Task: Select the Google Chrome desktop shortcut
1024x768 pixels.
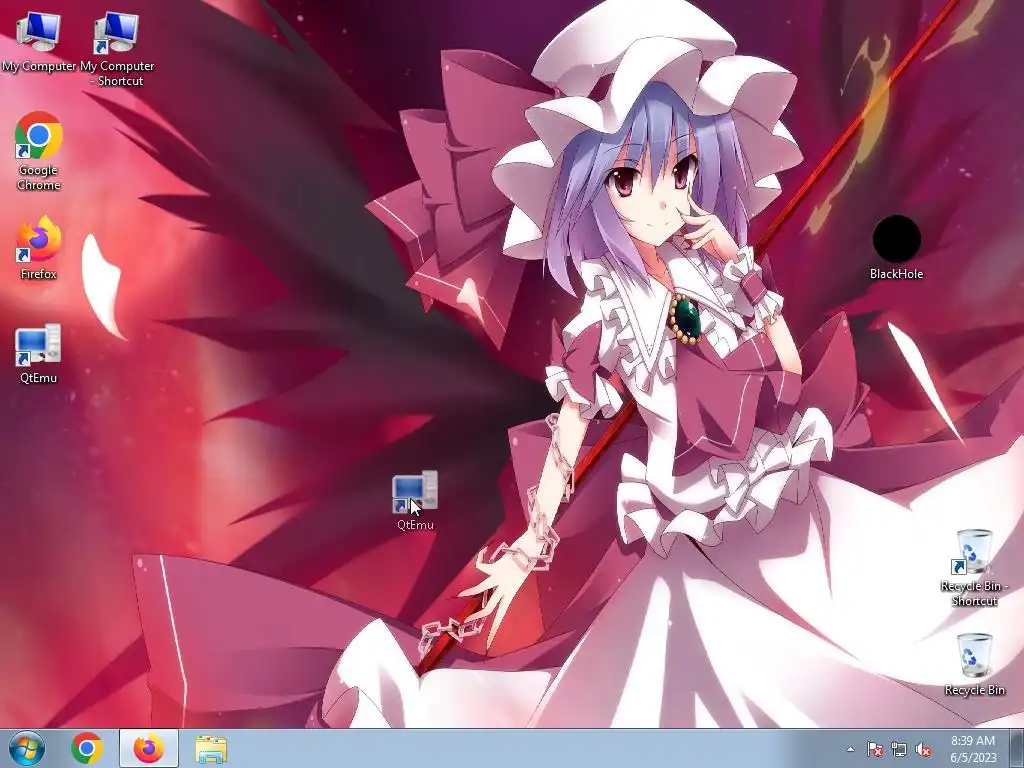Action: pyautogui.click(x=39, y=152)
